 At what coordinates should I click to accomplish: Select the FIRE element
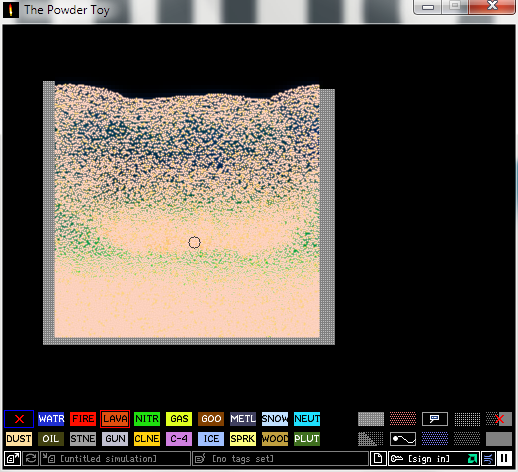tap(83, 419)
